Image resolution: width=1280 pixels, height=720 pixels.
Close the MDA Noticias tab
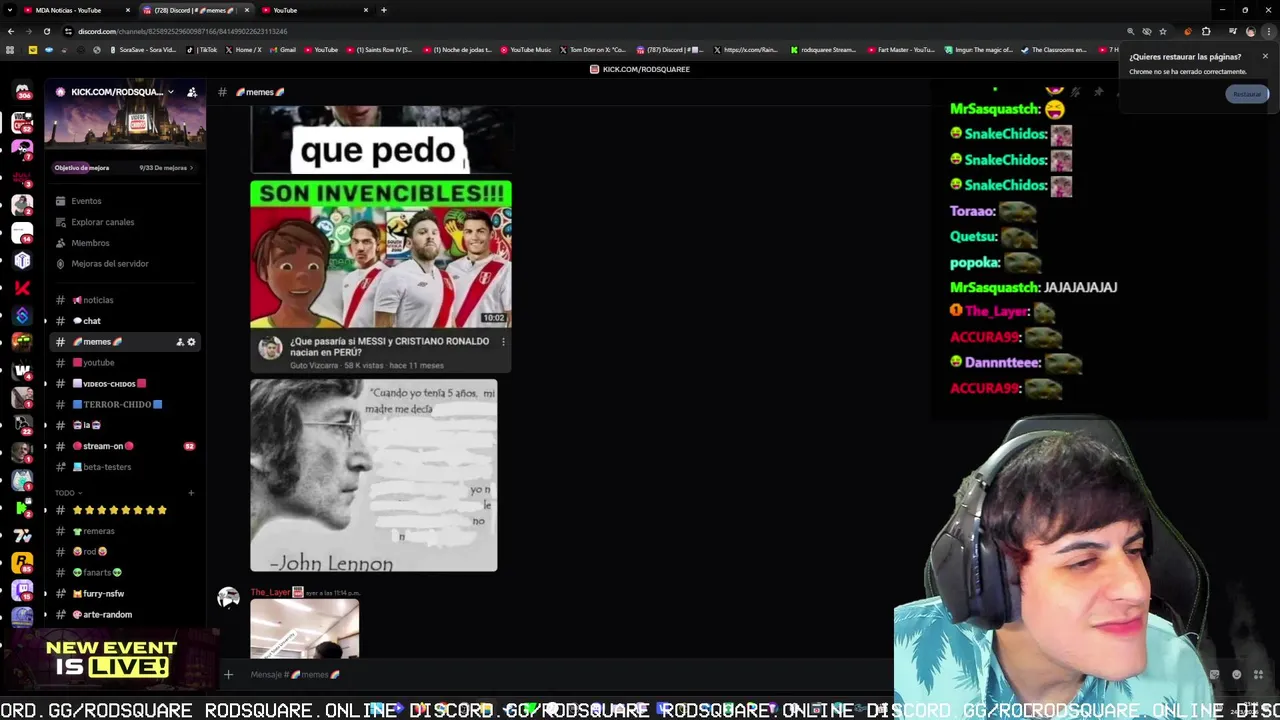click(x=128, y=10)
